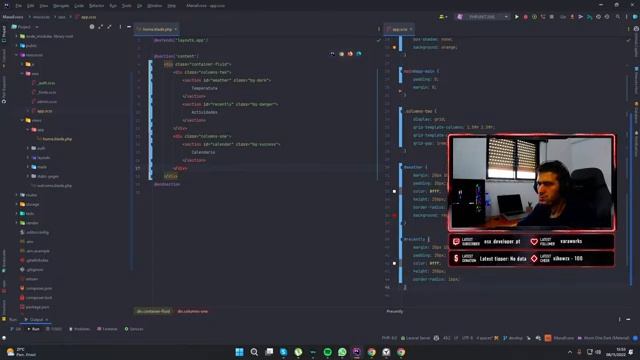Run the selected configuration with play button
Viewport: 640px width, 360px height.
tap(517, 17)
